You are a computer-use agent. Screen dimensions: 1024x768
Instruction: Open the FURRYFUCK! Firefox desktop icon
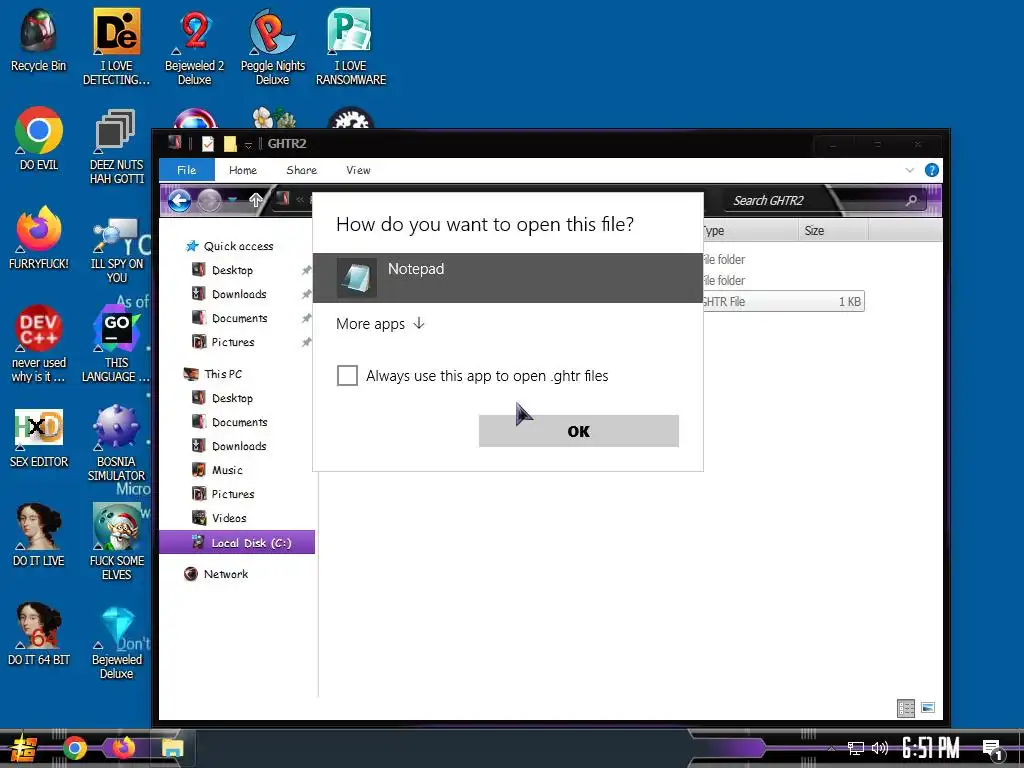click(x=39, y=238)
